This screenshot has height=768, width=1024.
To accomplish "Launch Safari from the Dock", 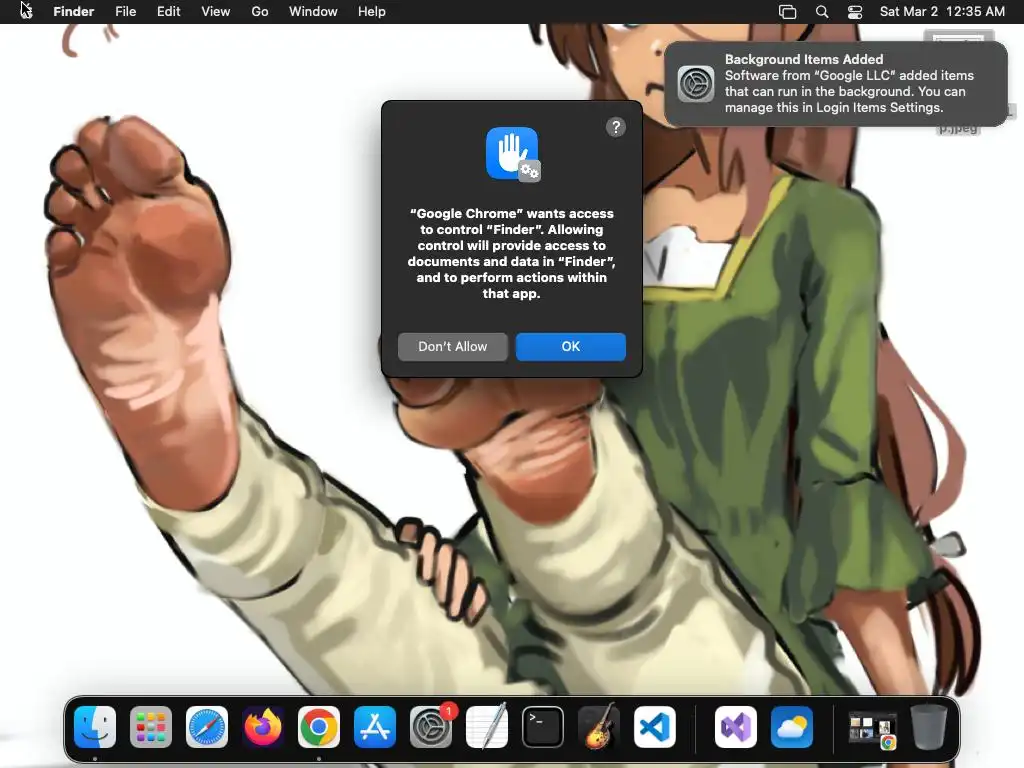I will 207,727.
